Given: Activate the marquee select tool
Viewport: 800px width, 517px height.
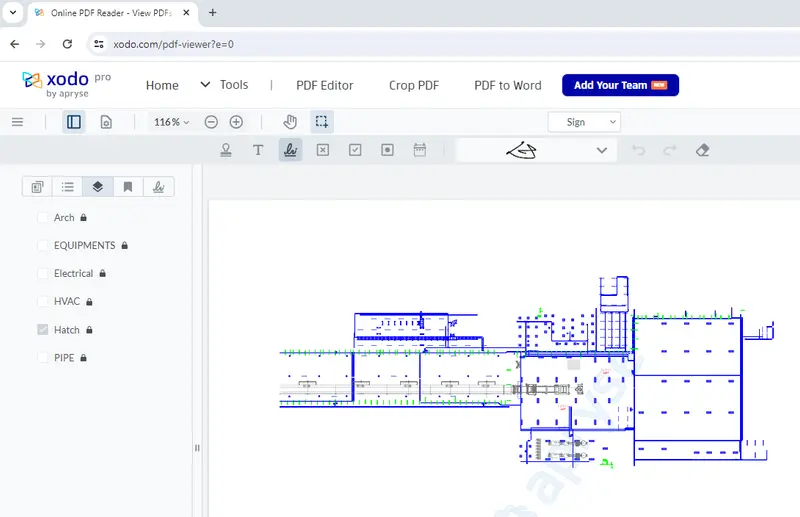Looking at the screenshot, I should point(321,122).
